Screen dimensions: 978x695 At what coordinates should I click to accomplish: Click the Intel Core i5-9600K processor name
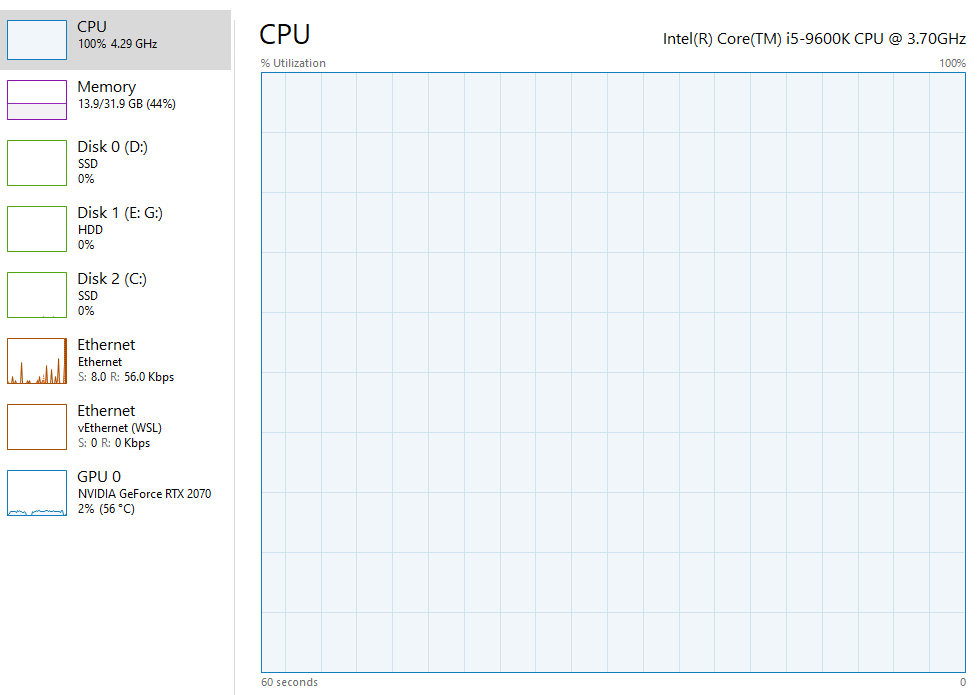pos(814,39)
